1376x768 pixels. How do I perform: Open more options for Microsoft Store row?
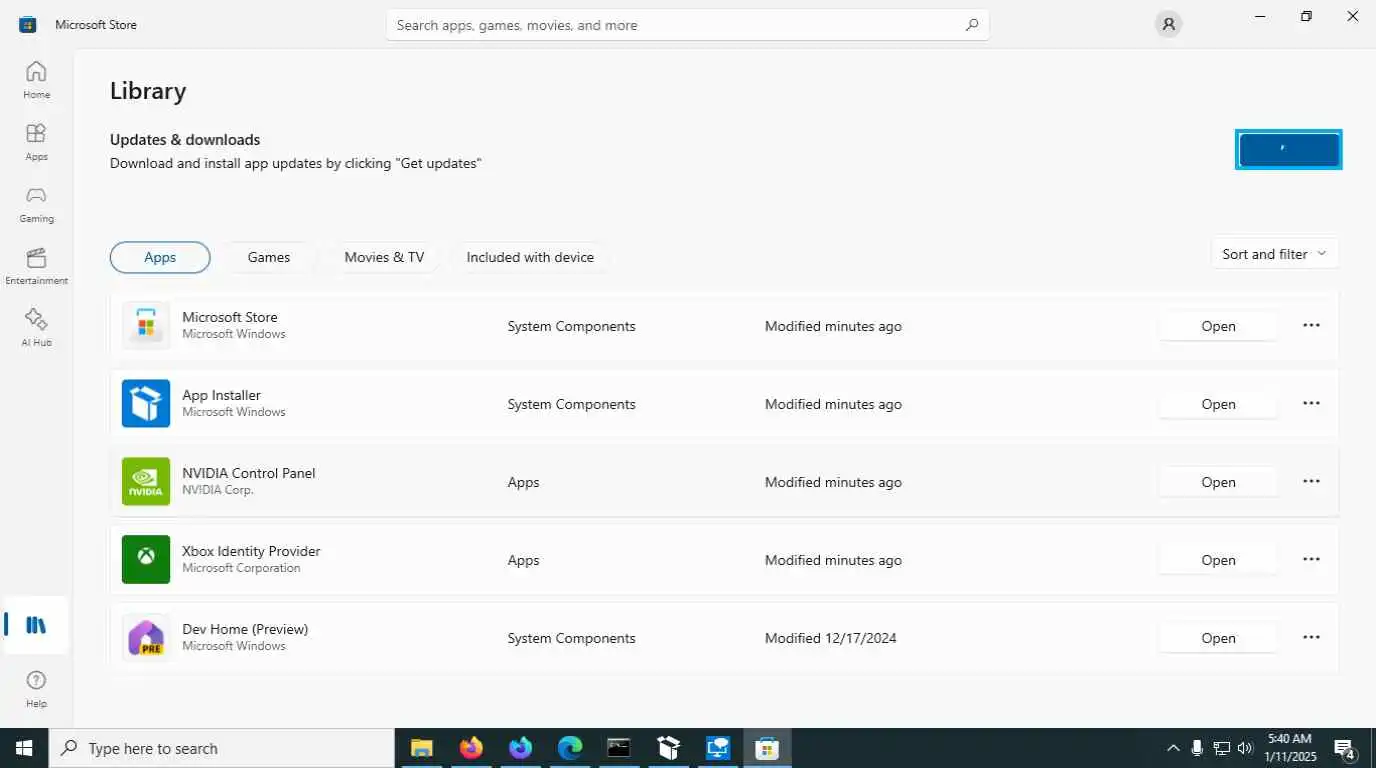click(1311, 325)
